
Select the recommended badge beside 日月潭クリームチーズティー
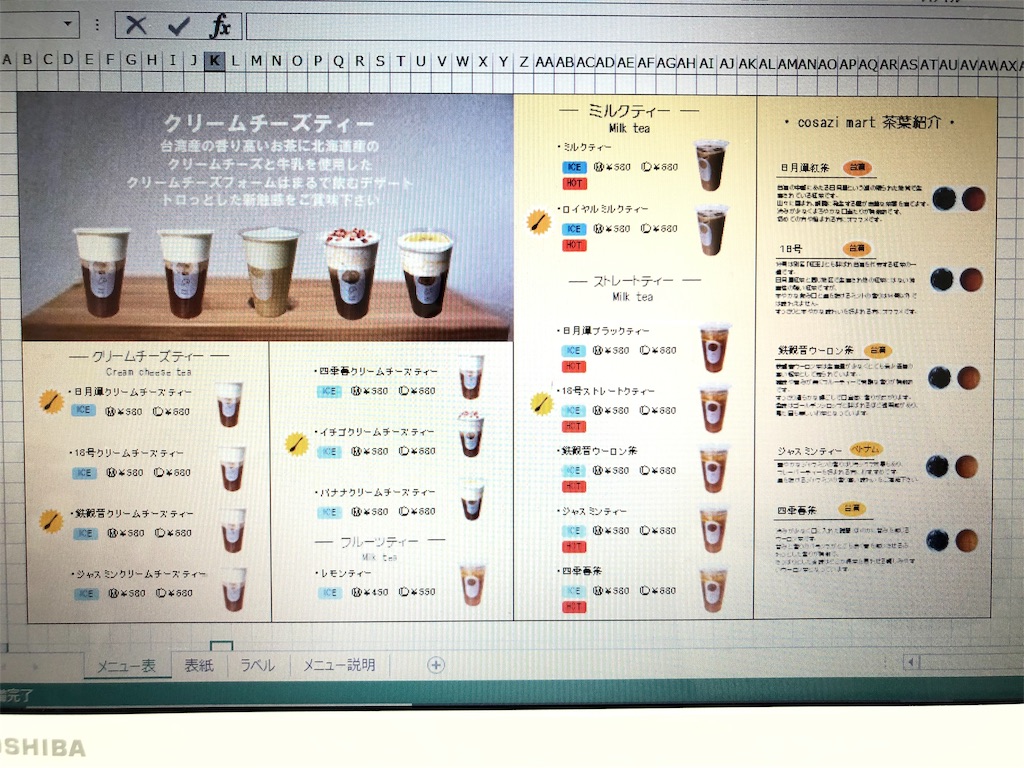coord(51,401)
